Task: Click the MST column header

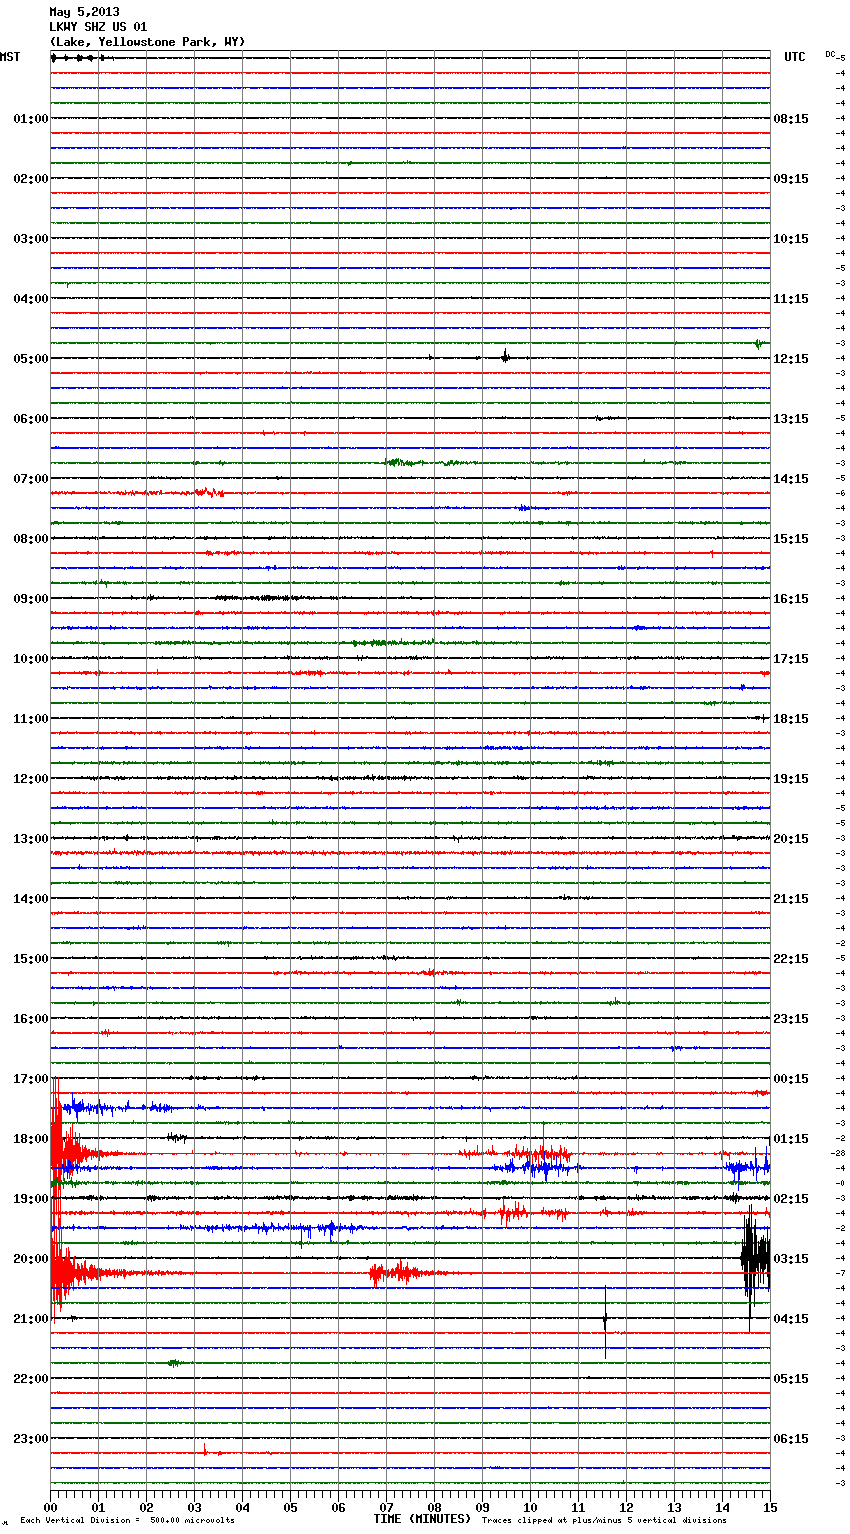Action: 10,57
